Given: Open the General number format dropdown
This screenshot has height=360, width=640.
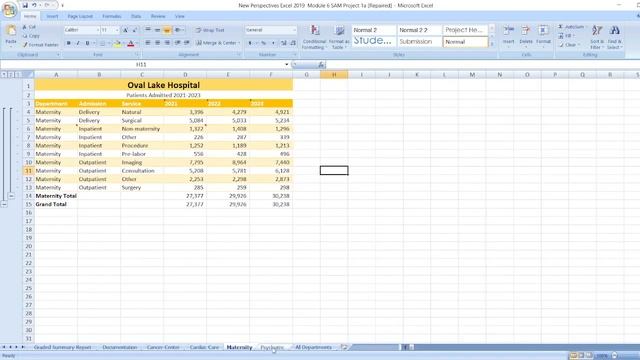Looking at the screenshot, I should pyautogui.click(x=294, y=30).
